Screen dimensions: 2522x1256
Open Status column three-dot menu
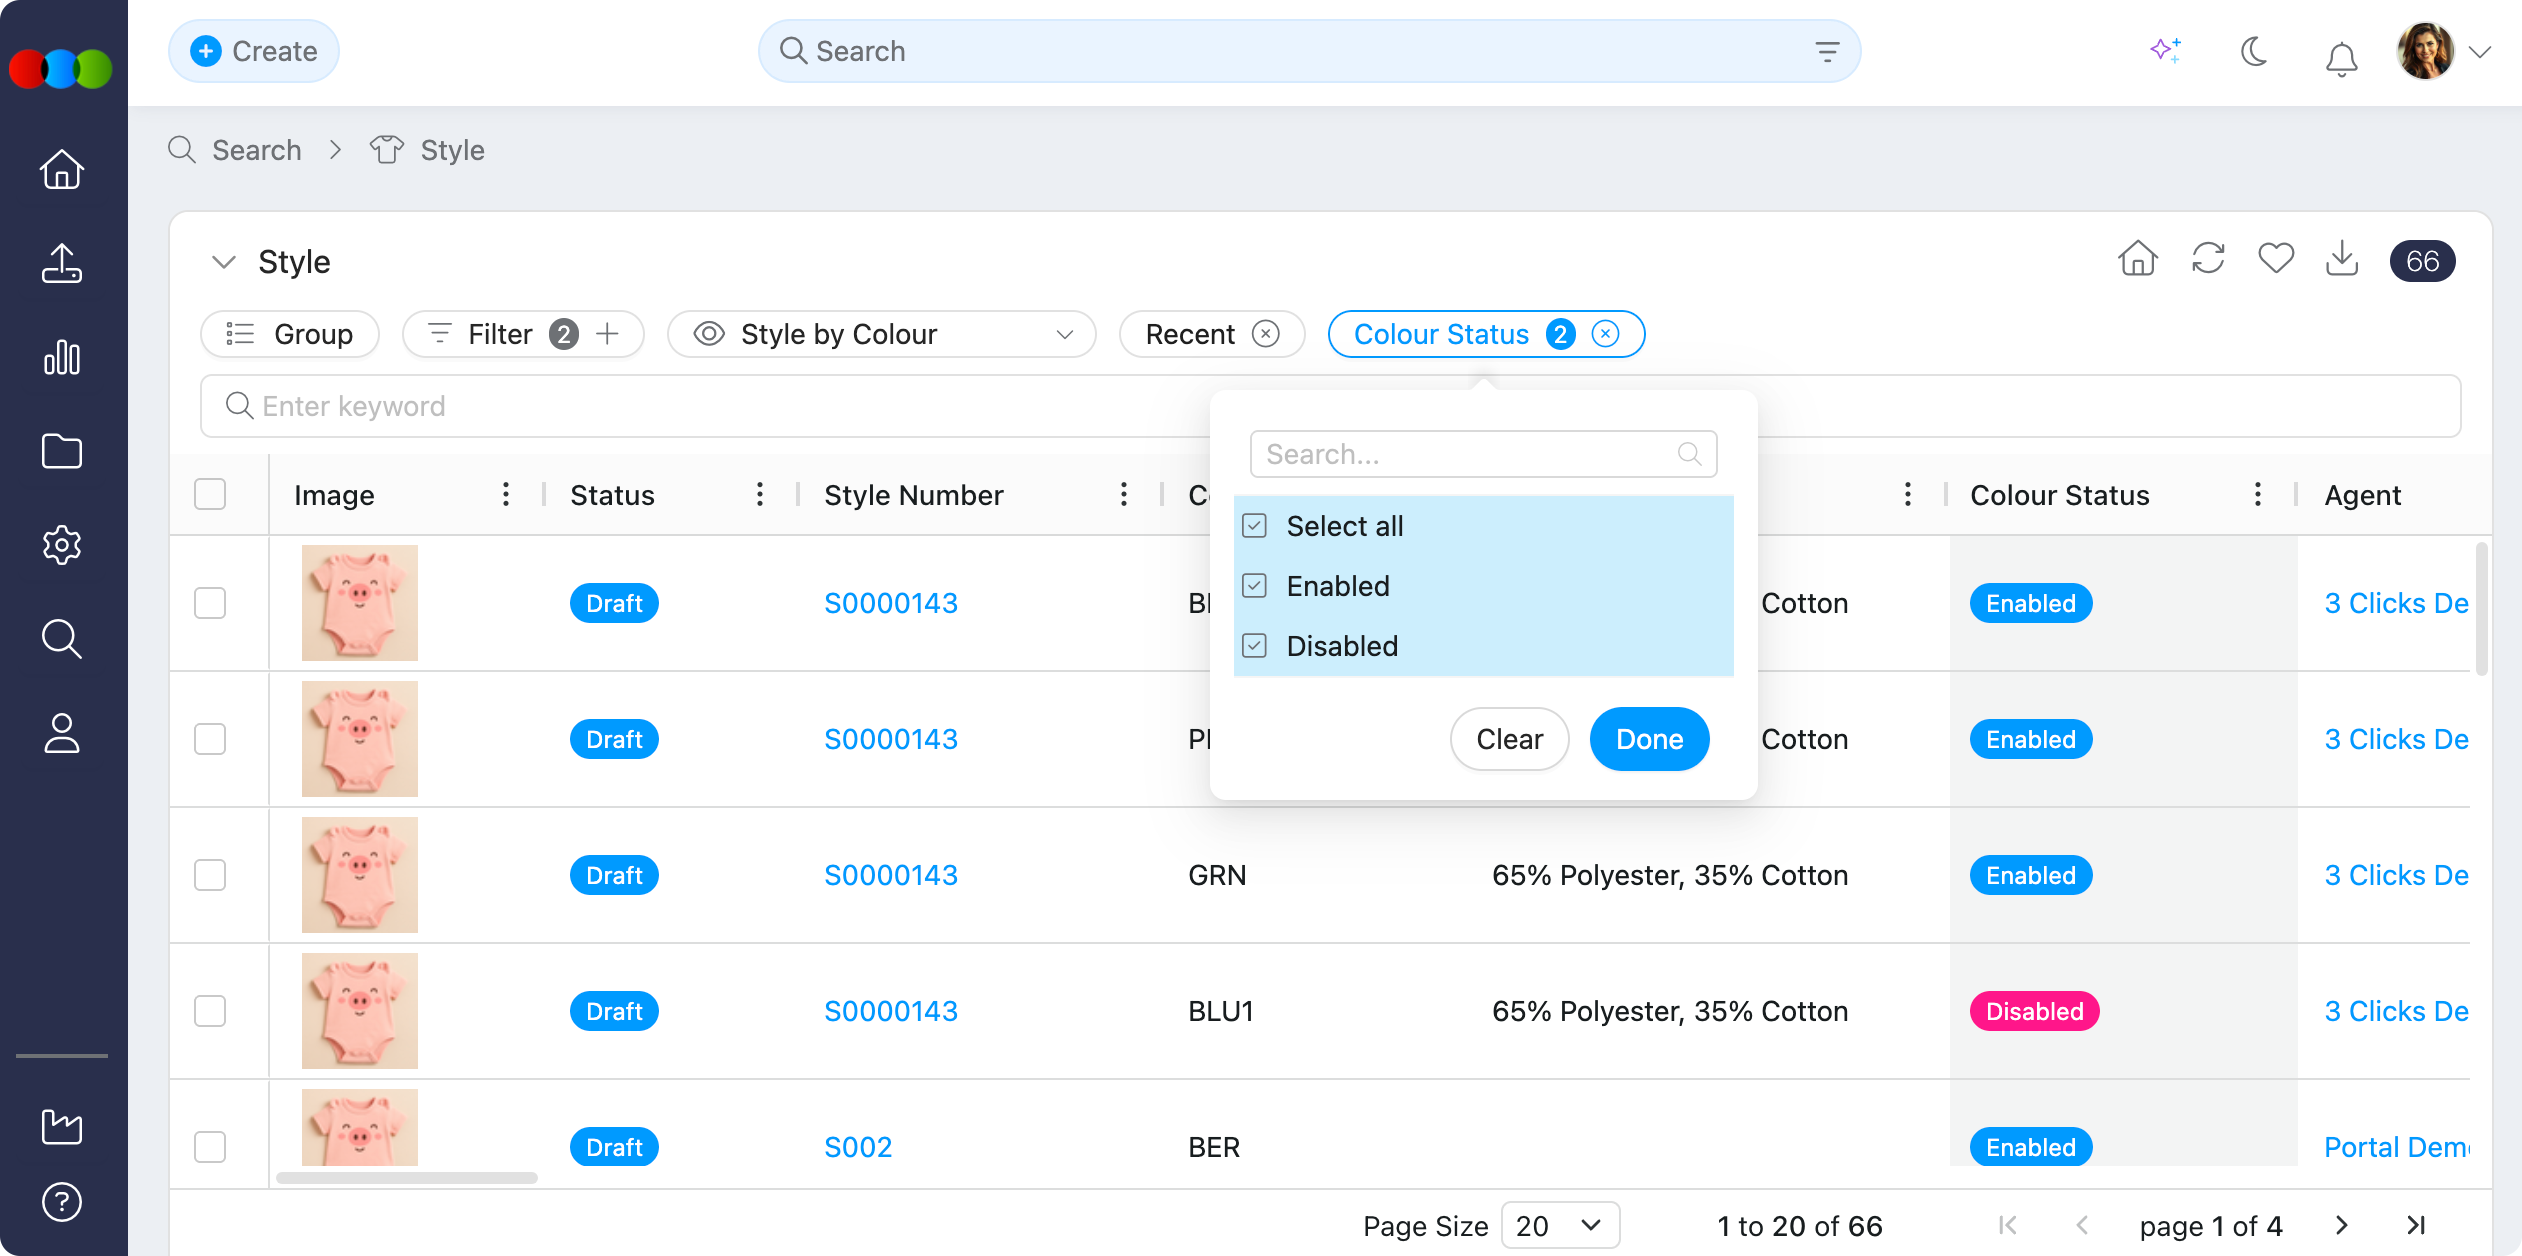(x=760, y=494)
